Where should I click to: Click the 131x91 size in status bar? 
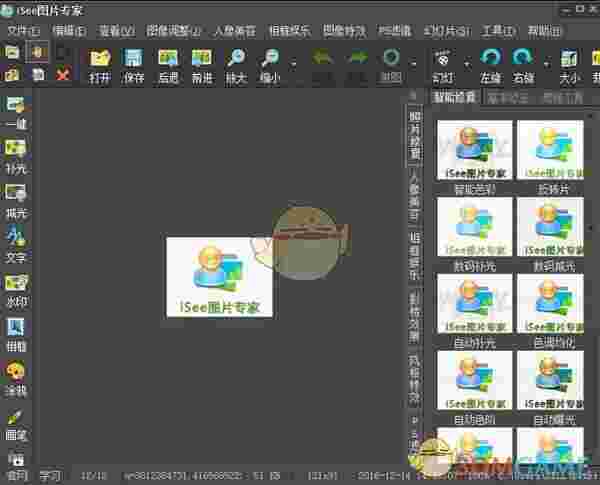[x=323, y=476]
